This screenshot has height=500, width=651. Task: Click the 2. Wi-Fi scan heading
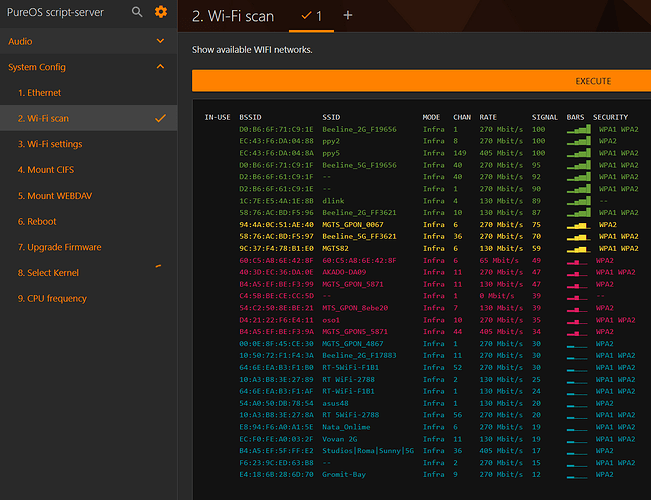click(233, 16)
